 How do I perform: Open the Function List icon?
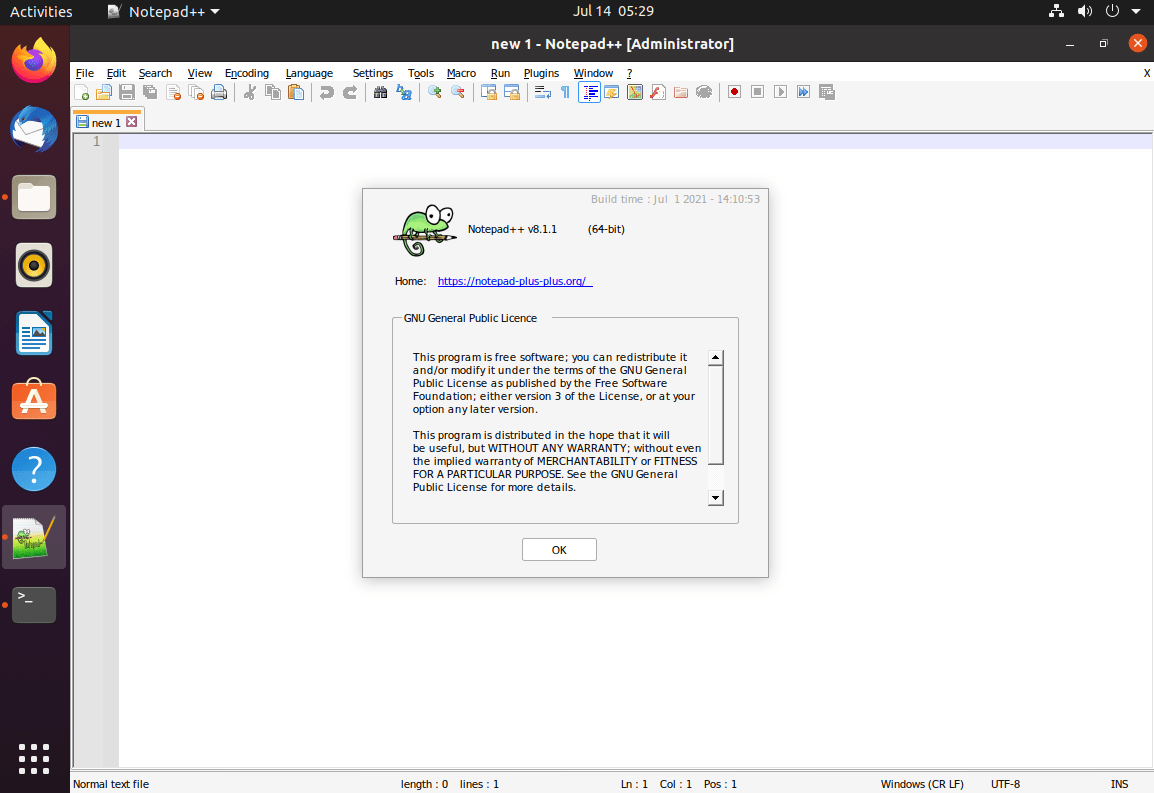658,92
